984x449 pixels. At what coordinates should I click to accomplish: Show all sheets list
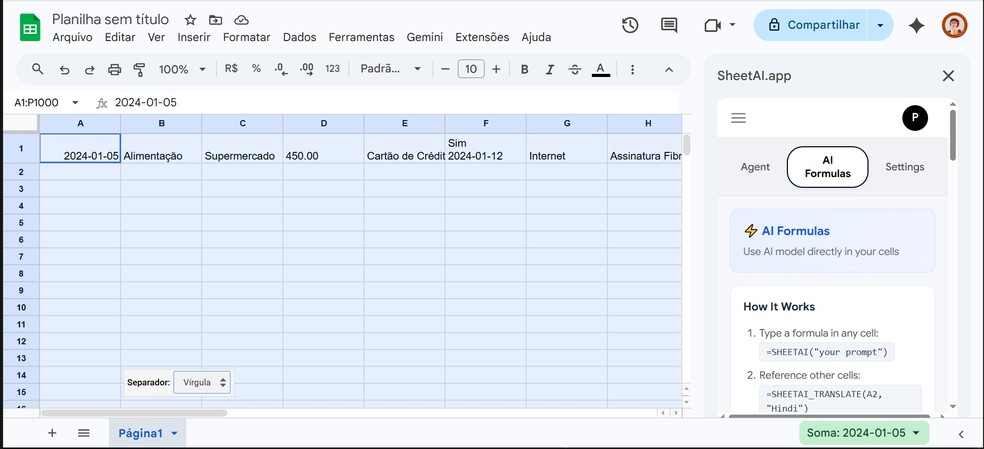84,433
